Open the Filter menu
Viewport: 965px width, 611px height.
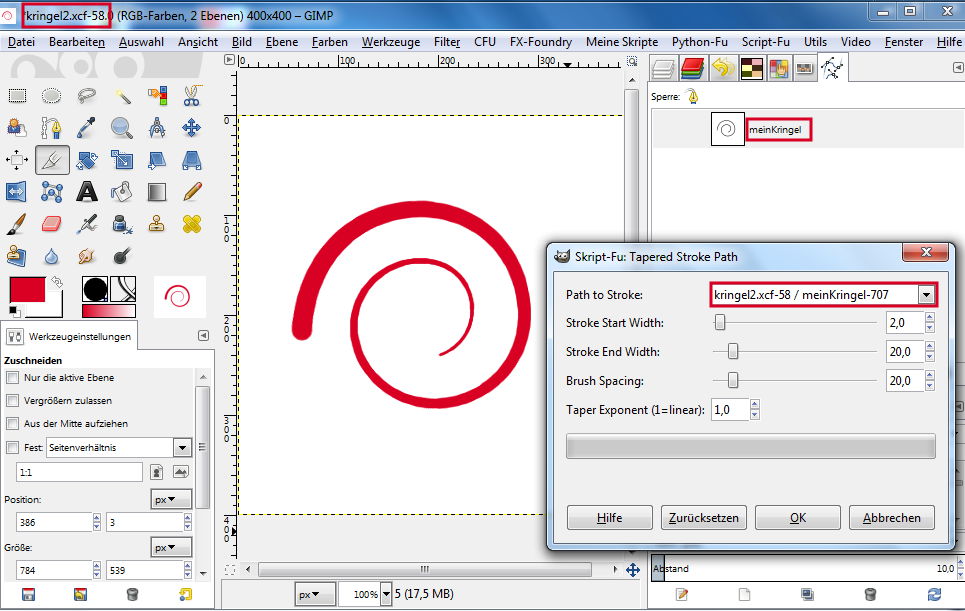click(x=447, y=42)
